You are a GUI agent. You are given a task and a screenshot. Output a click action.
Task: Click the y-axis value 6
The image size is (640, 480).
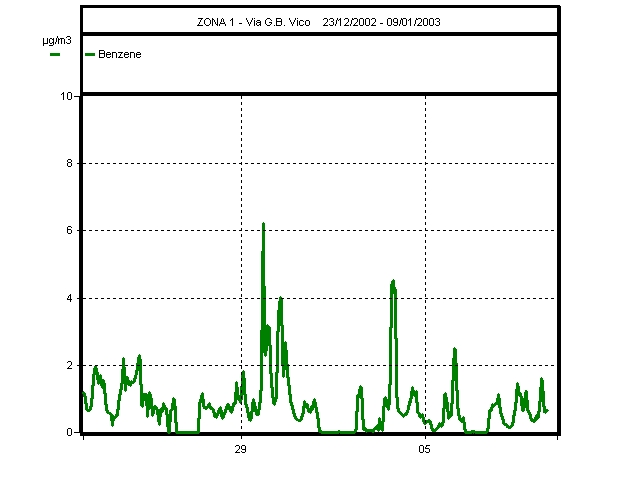pyautogui.click(x=69, y=230)
